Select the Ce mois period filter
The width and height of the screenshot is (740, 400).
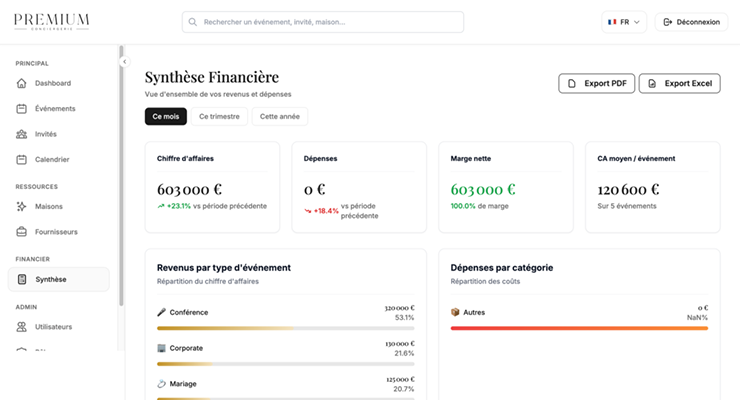click(x=165, y=116)
